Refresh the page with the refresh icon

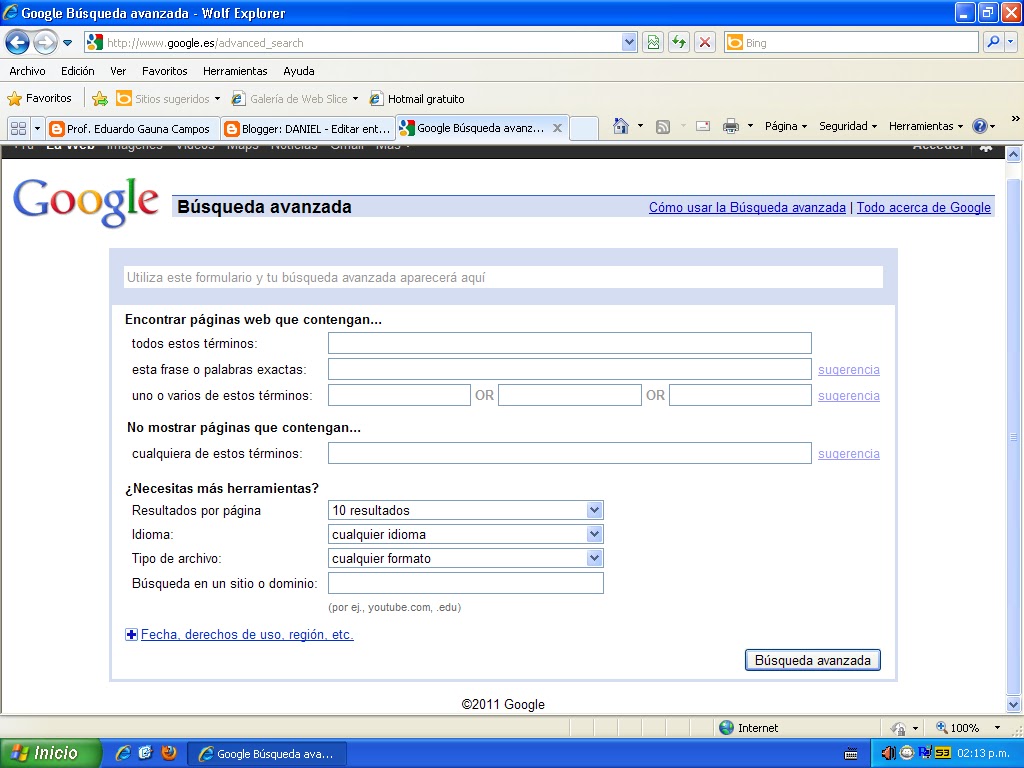(678, 42)
